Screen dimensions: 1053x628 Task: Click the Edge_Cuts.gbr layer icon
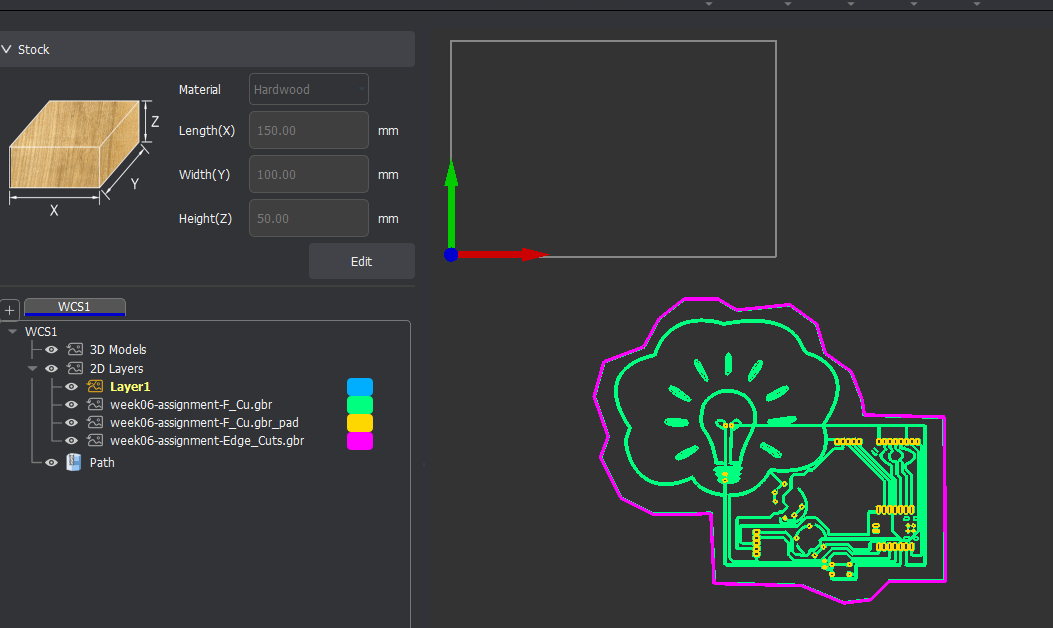pyautogui.click(x=95, y=441)
